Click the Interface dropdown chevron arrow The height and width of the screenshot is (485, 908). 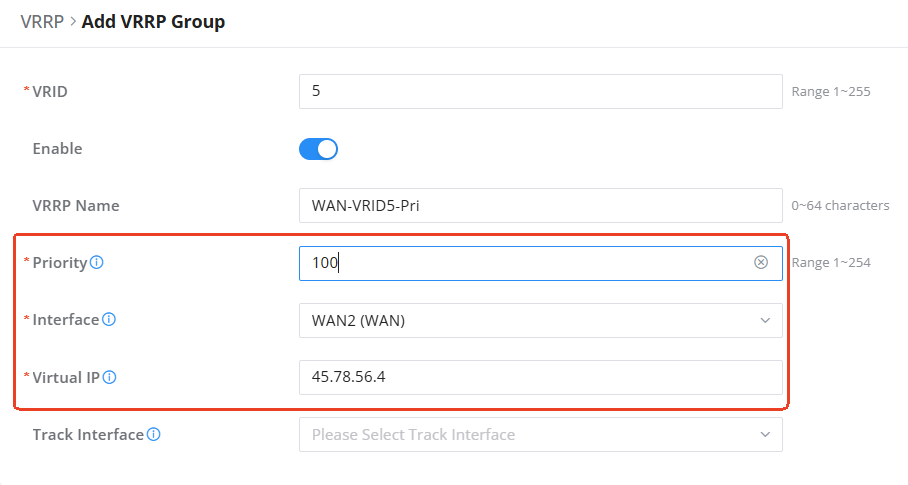point(765,320)
